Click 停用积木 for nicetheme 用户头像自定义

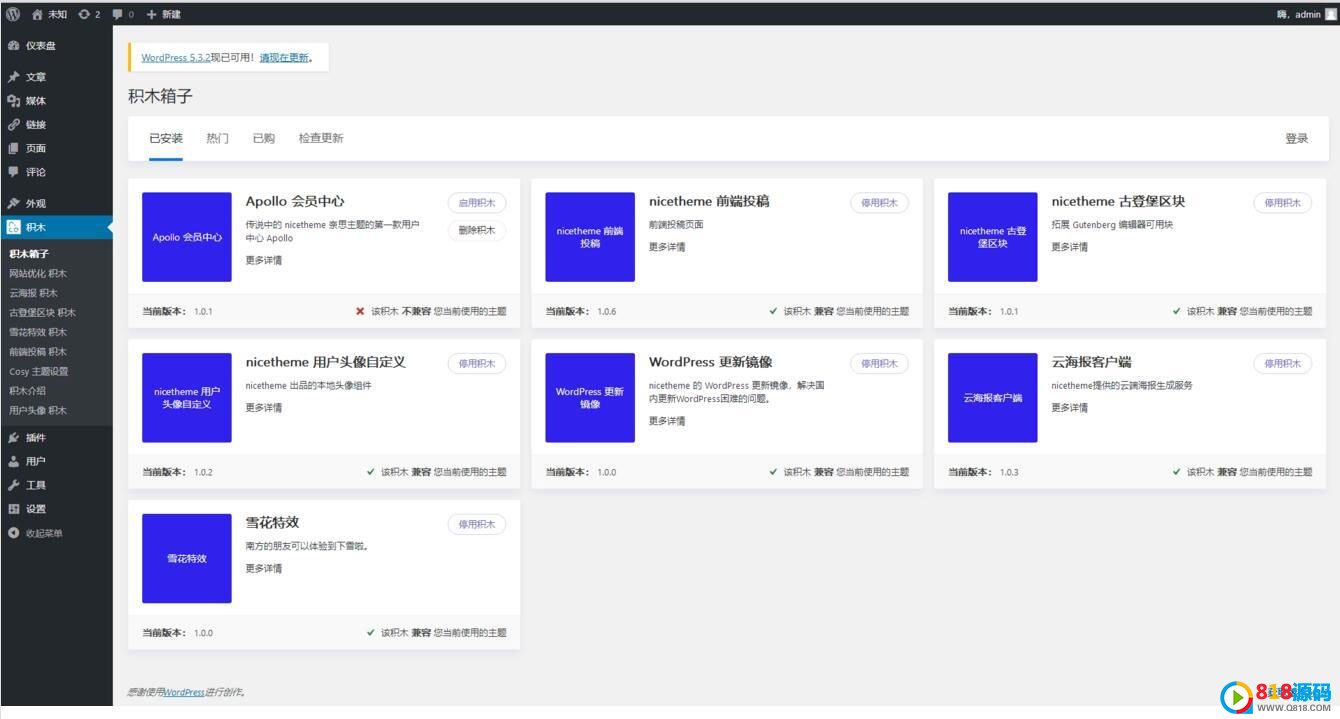[x=477, y=364]
